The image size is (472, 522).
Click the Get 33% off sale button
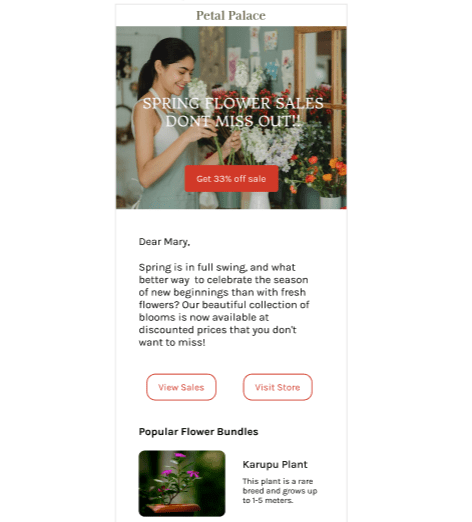(x=231, y=179)
